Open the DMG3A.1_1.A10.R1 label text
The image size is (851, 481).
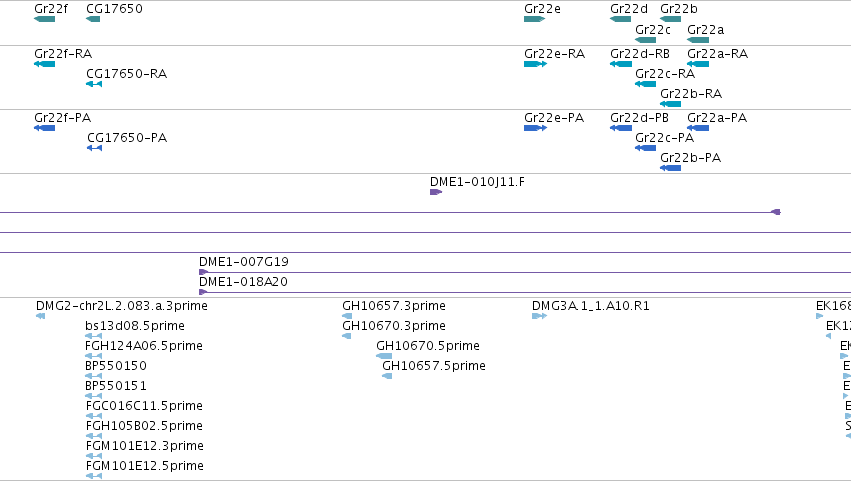point(590,306)
